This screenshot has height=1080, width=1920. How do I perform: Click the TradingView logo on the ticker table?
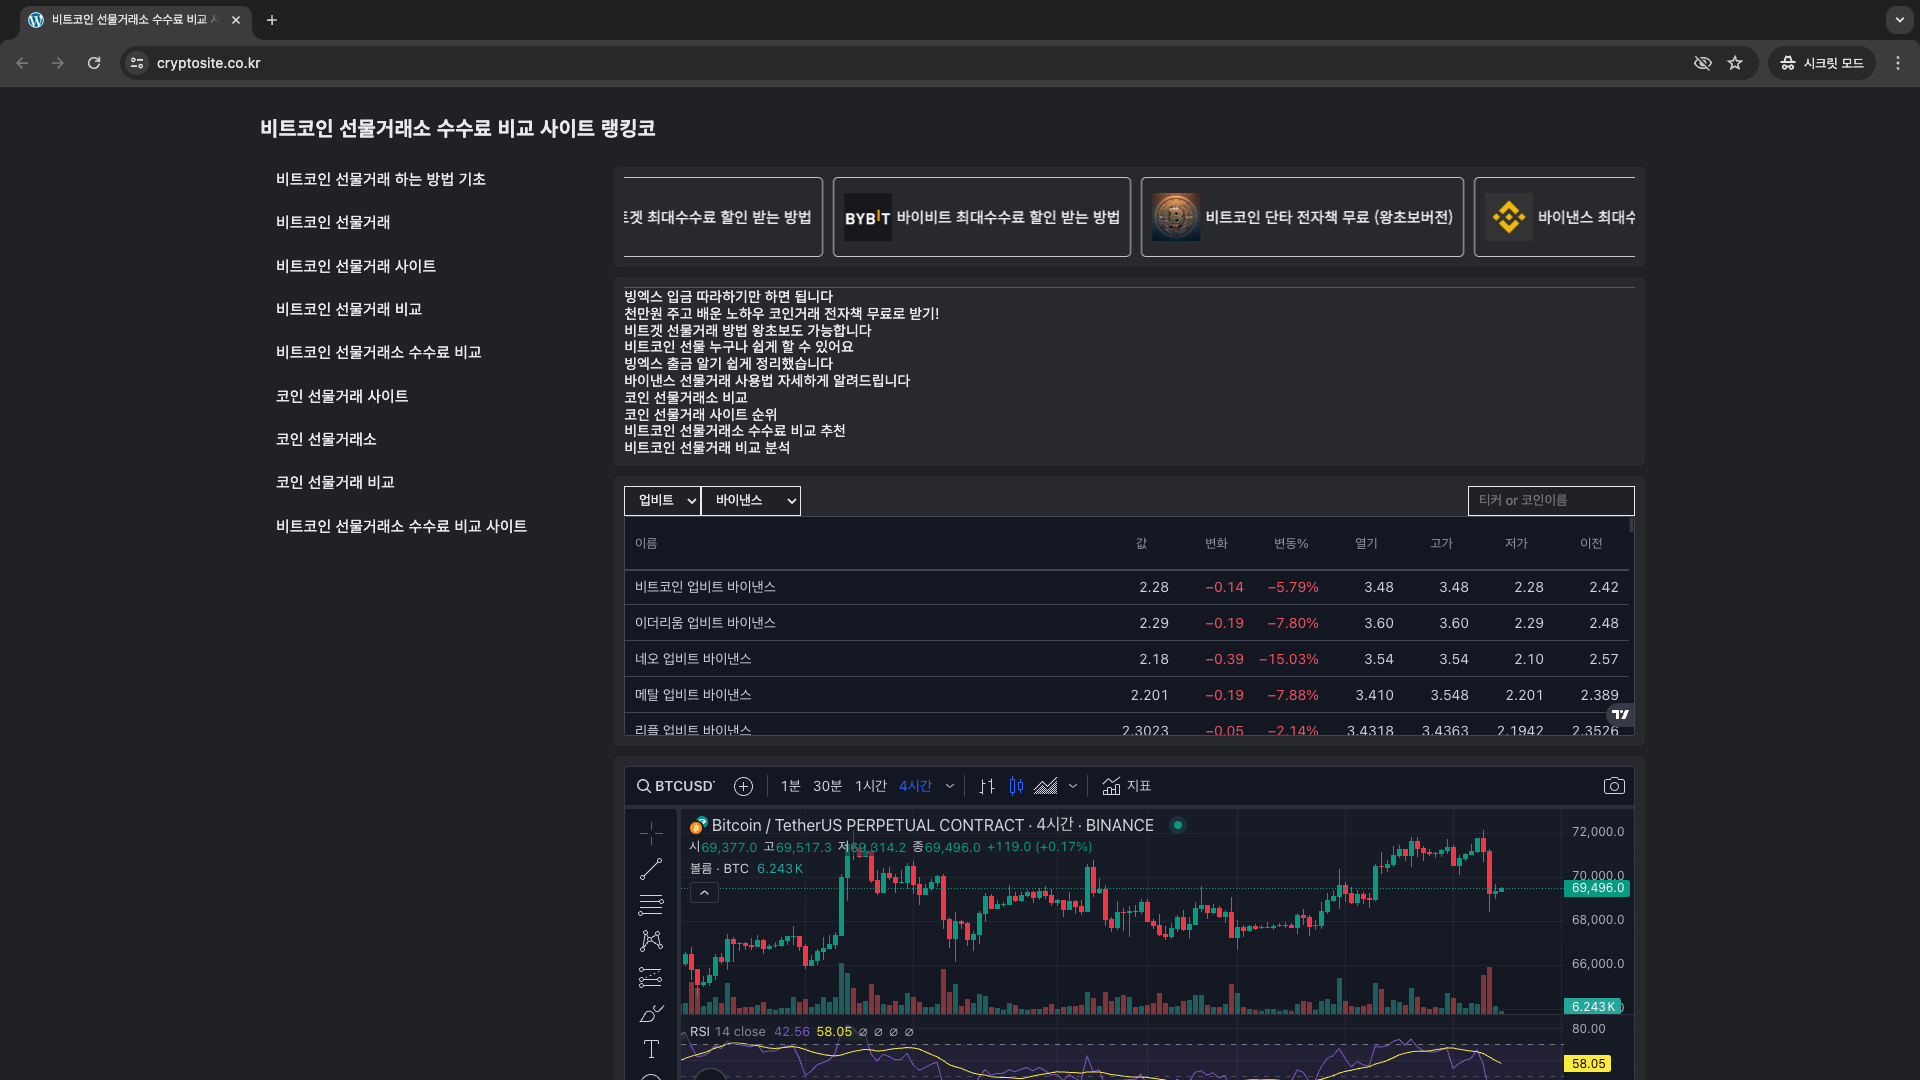point(1620,715)
